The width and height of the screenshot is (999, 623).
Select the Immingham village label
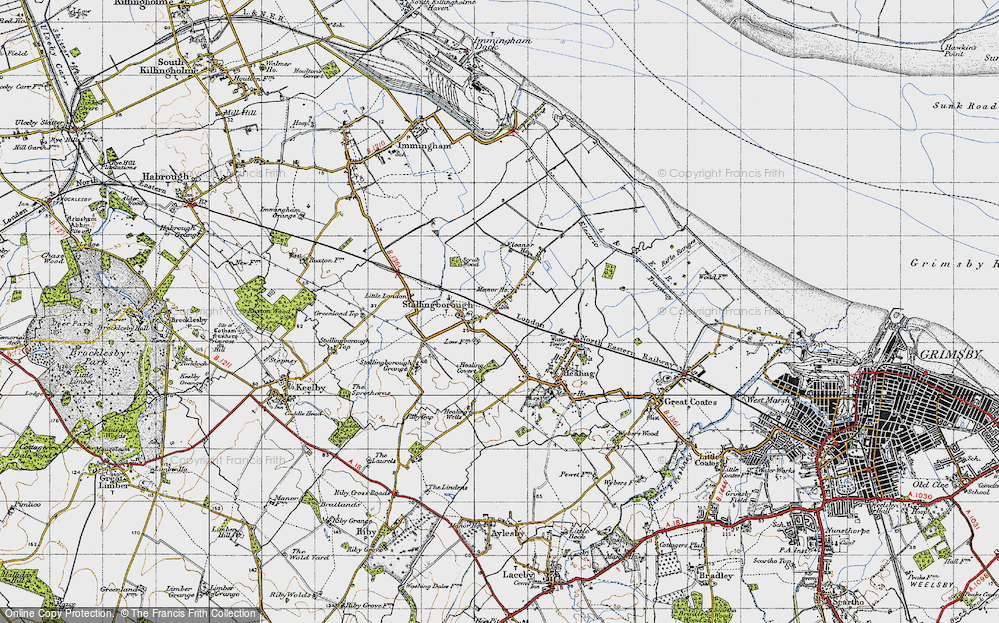pyautogui.click(x=424, y=146)
